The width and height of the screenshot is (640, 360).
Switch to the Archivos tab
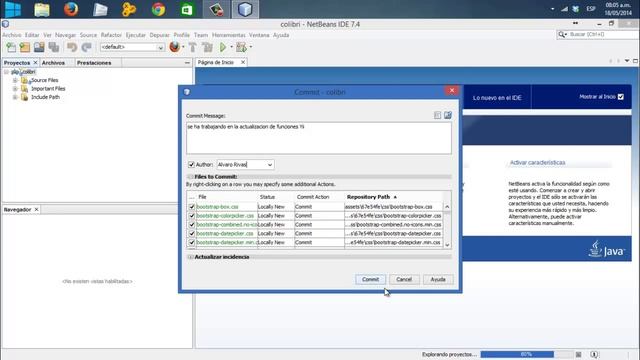pyautogui.click(x=53, y=63)
